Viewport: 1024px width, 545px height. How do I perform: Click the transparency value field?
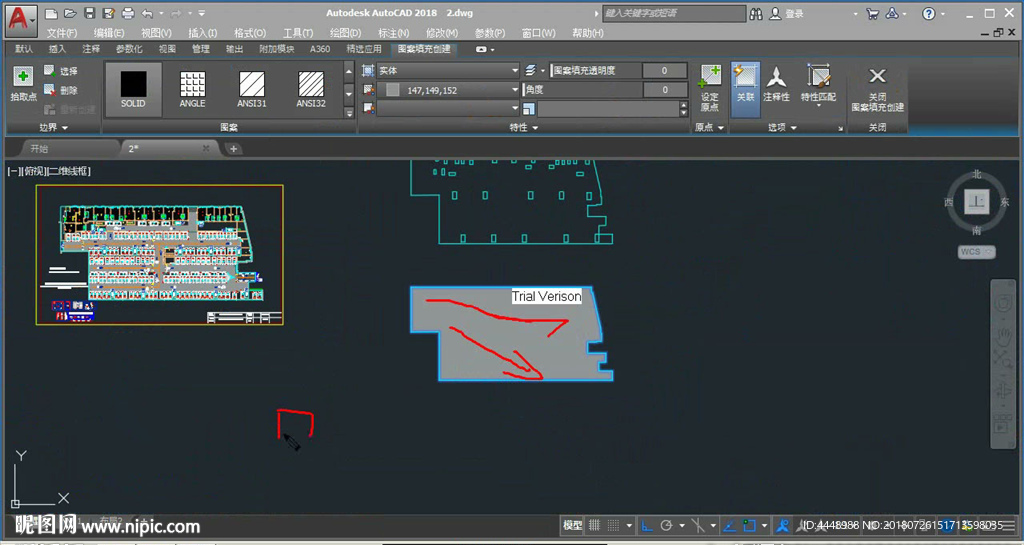pos(665,70)
